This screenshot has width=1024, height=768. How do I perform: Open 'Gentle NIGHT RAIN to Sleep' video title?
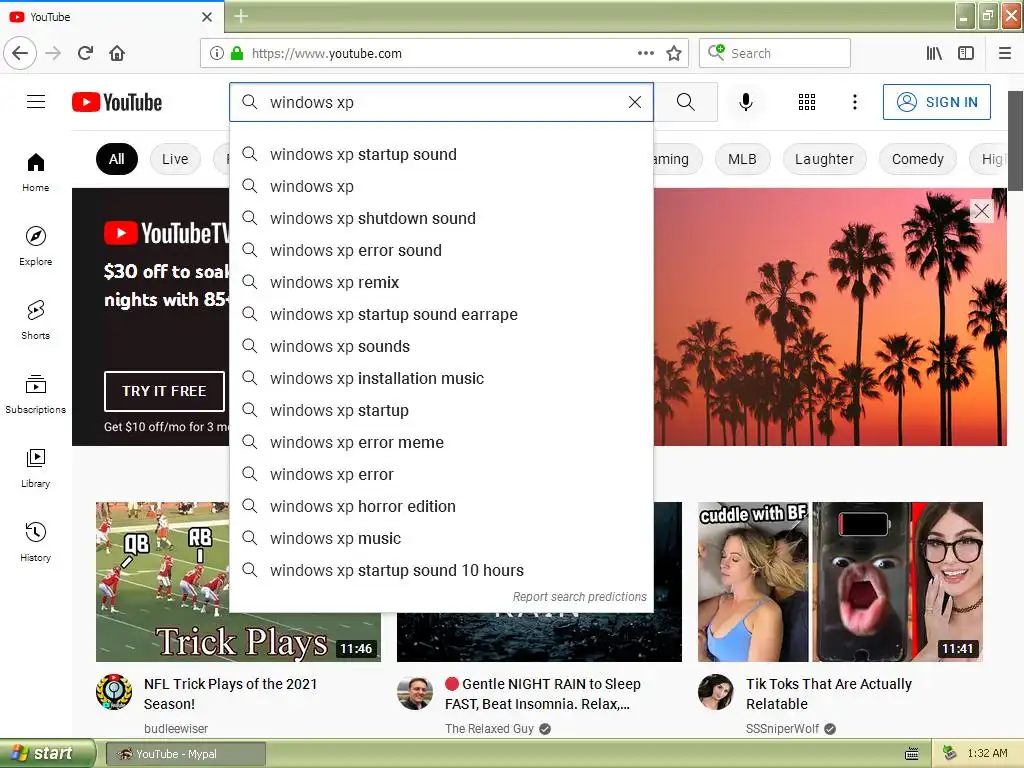(543, 694)
